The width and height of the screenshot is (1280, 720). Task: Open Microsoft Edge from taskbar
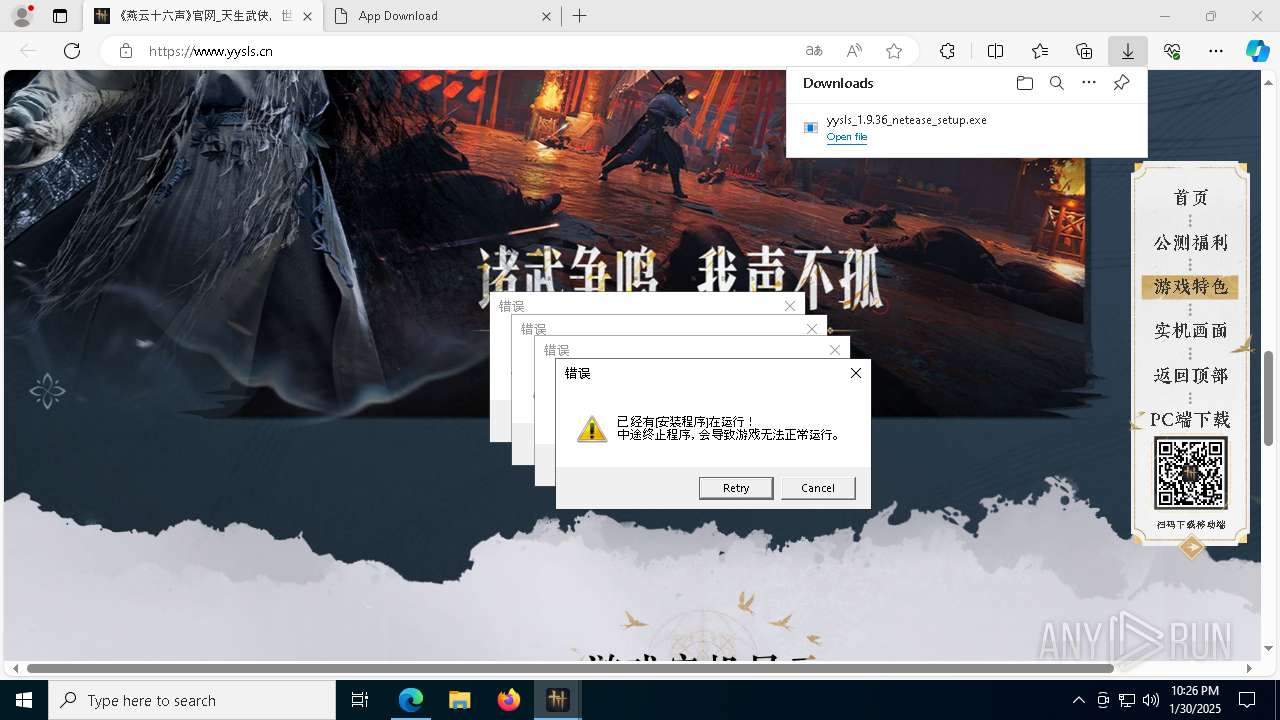[x=411, y=700]
